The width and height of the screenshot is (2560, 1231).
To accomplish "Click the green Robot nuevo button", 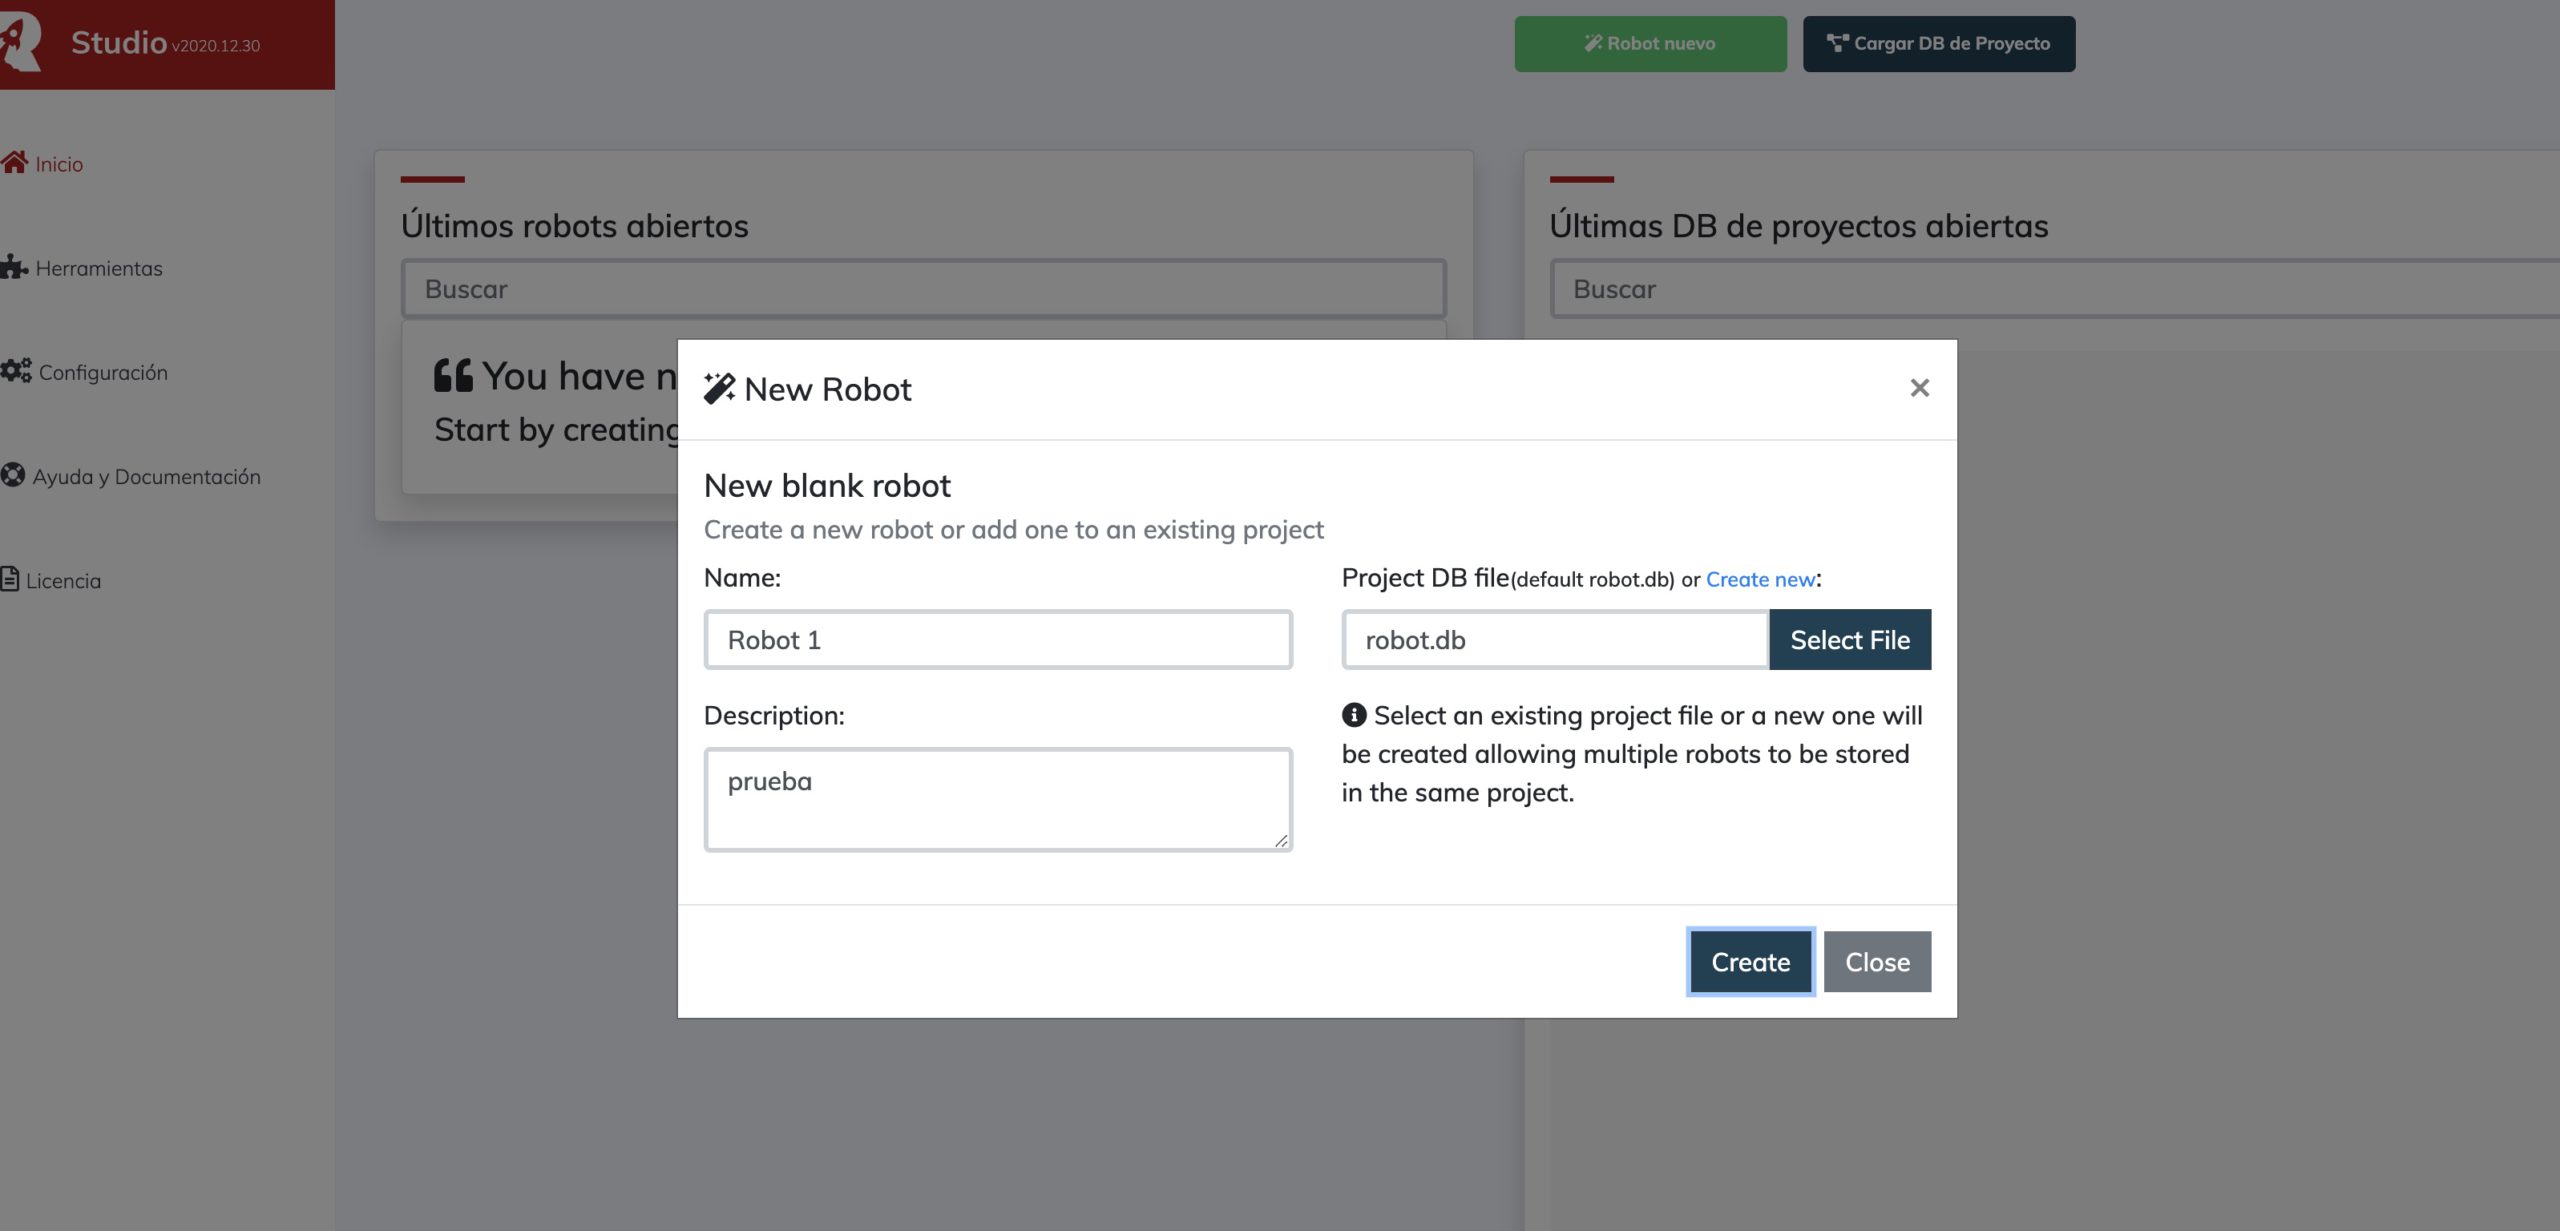I will (1649, 43).
